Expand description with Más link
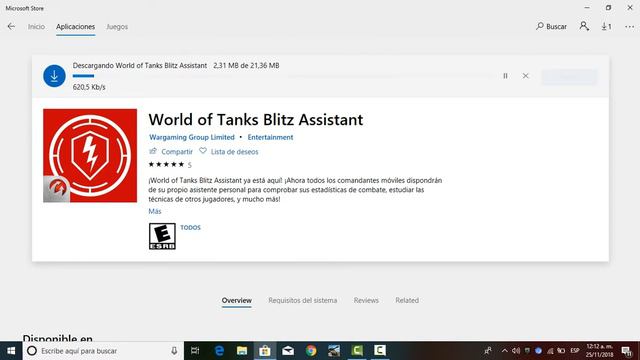Screen dimensions: 640x360 [x=155, y=211]
